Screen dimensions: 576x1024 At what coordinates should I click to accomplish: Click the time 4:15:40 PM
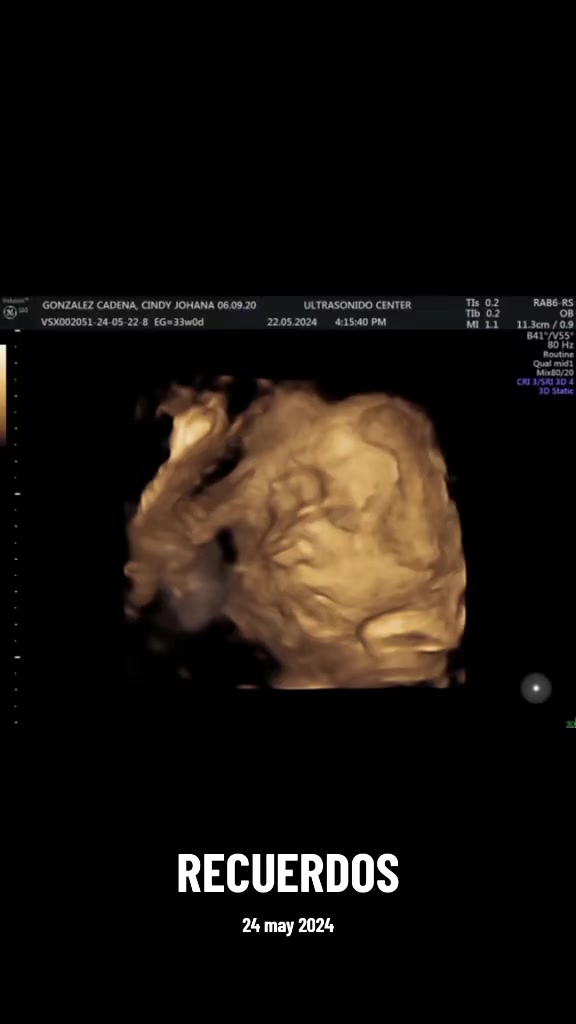point(360,322)
